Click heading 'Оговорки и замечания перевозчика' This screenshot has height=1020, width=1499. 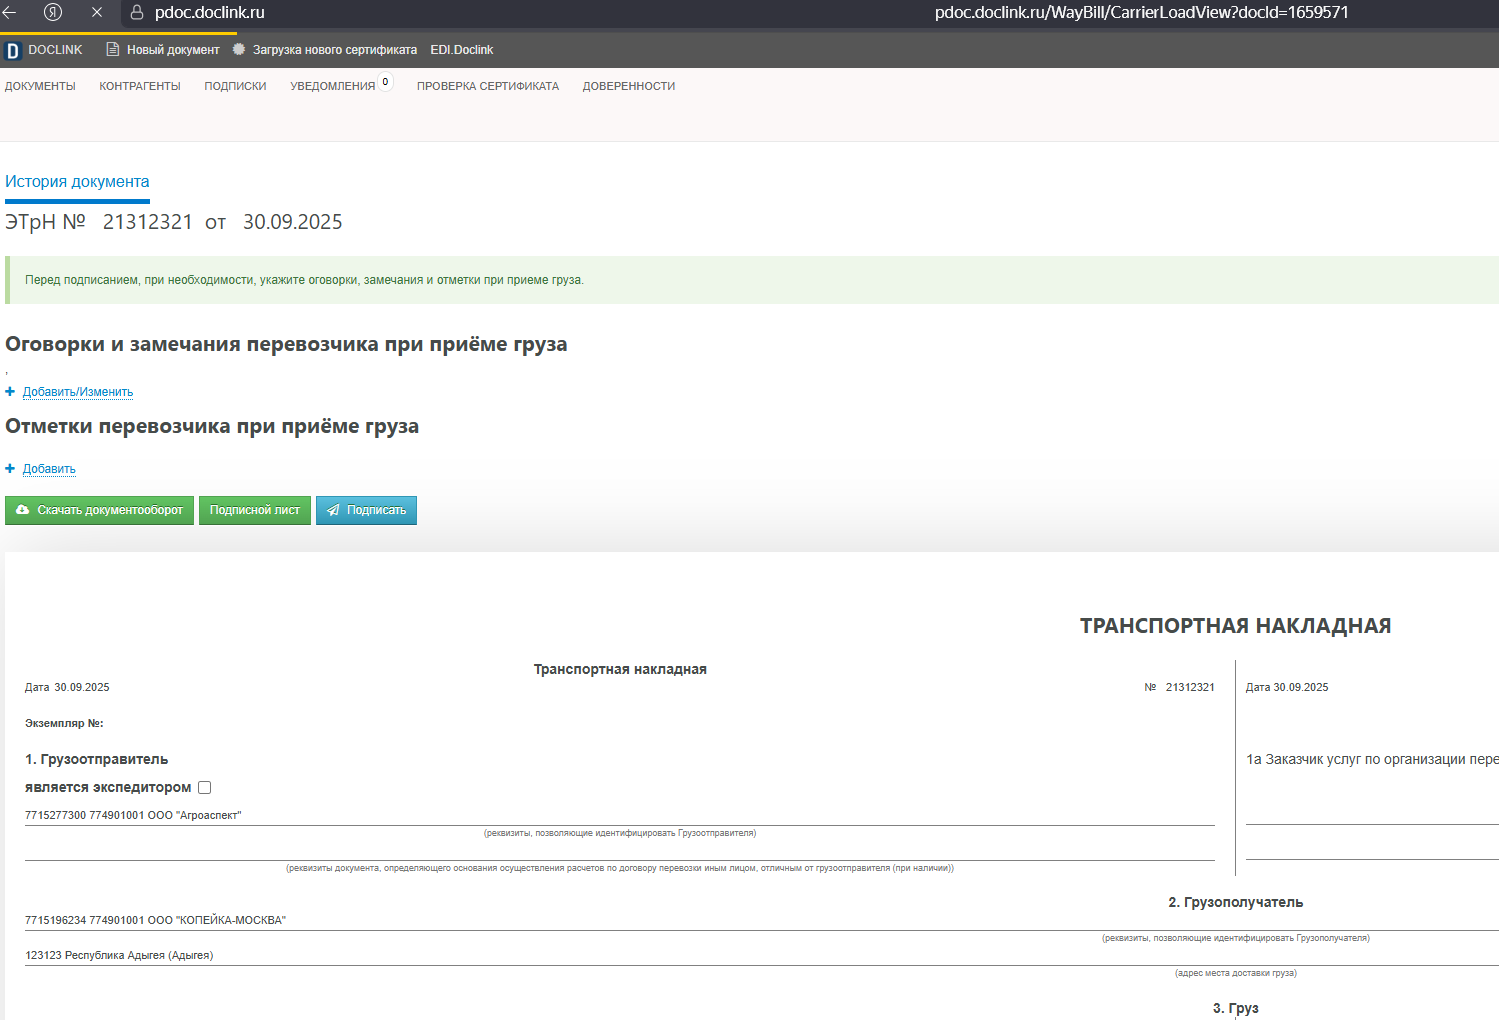[x=286, y=344]
